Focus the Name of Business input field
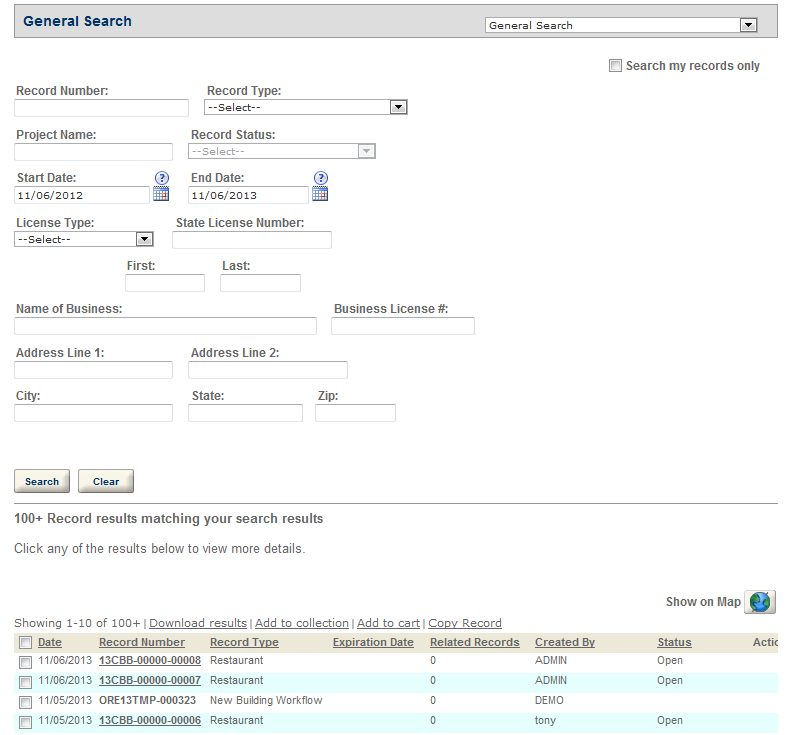Viewport: 787px width, 735px height. click(x=165, y=326)
